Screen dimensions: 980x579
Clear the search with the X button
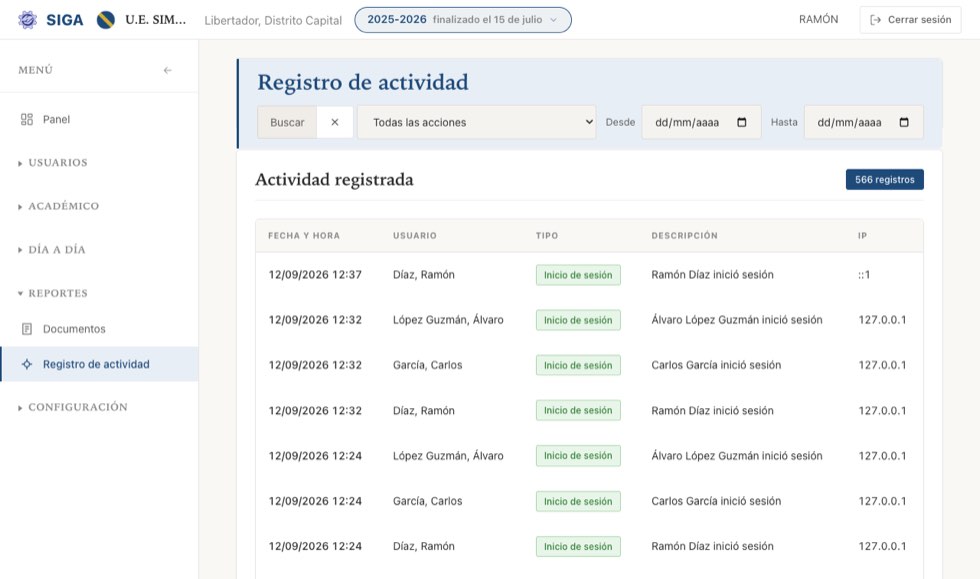coord(335,122)
